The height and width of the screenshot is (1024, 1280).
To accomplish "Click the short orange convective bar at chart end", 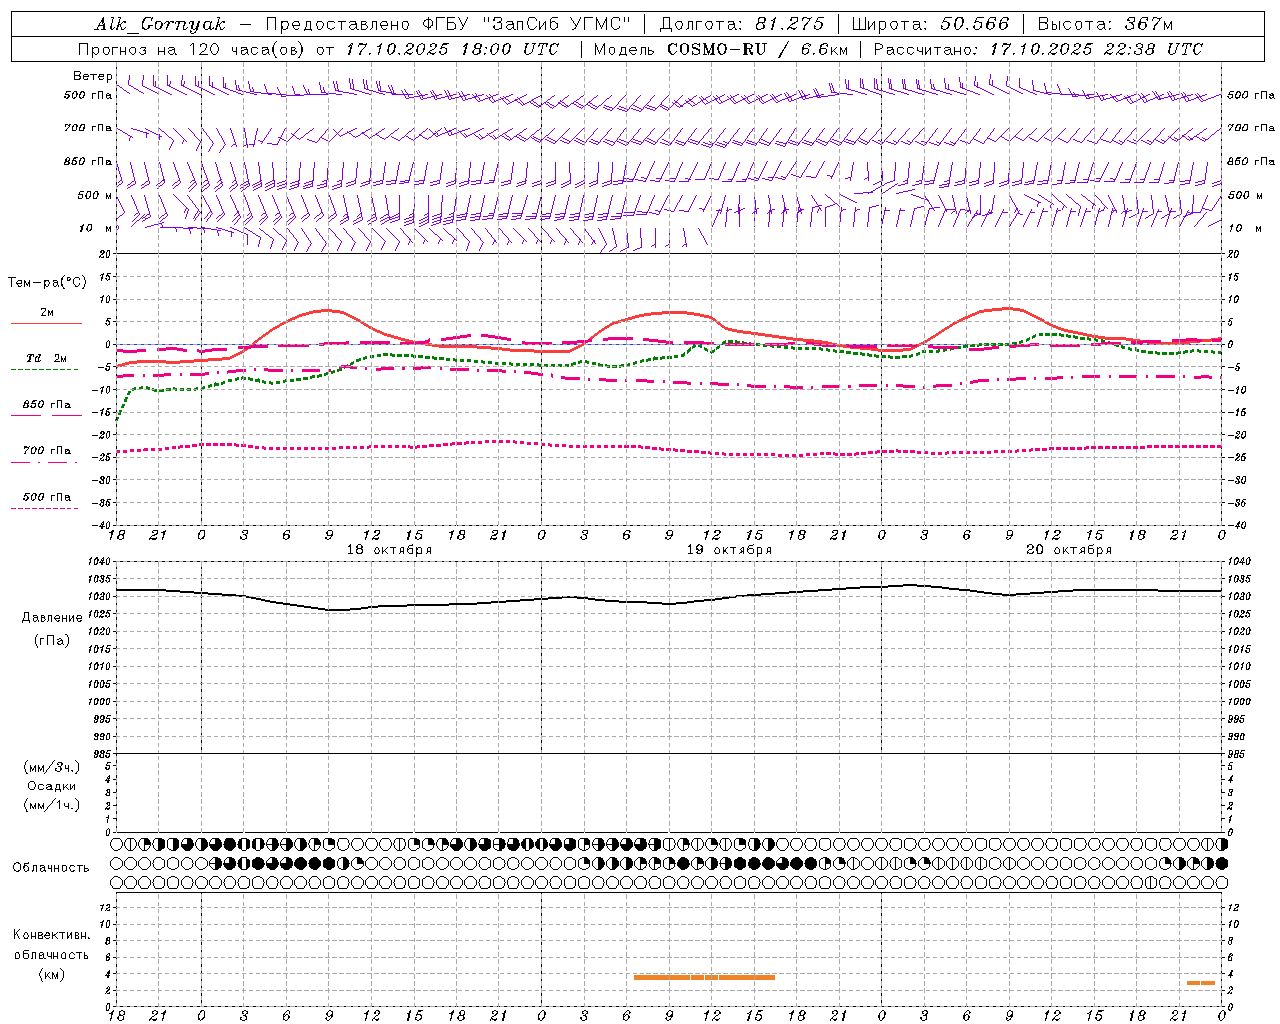I will 1201,983.
